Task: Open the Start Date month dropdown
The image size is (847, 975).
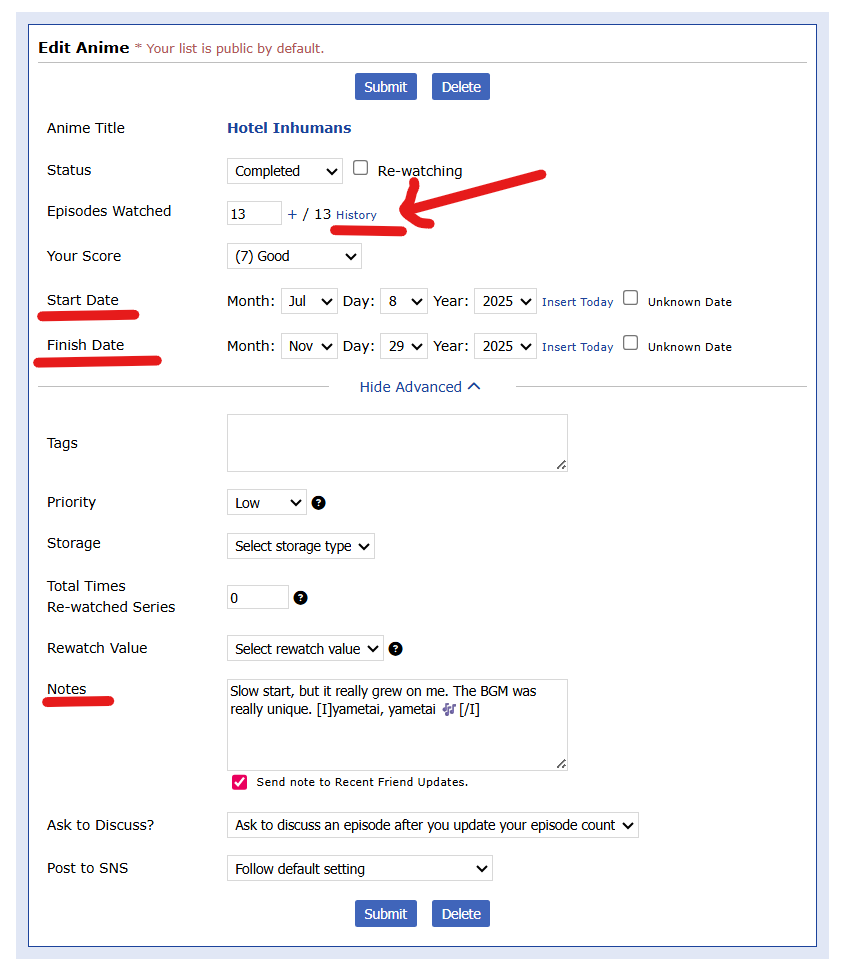Action: (x=309, y=301)
